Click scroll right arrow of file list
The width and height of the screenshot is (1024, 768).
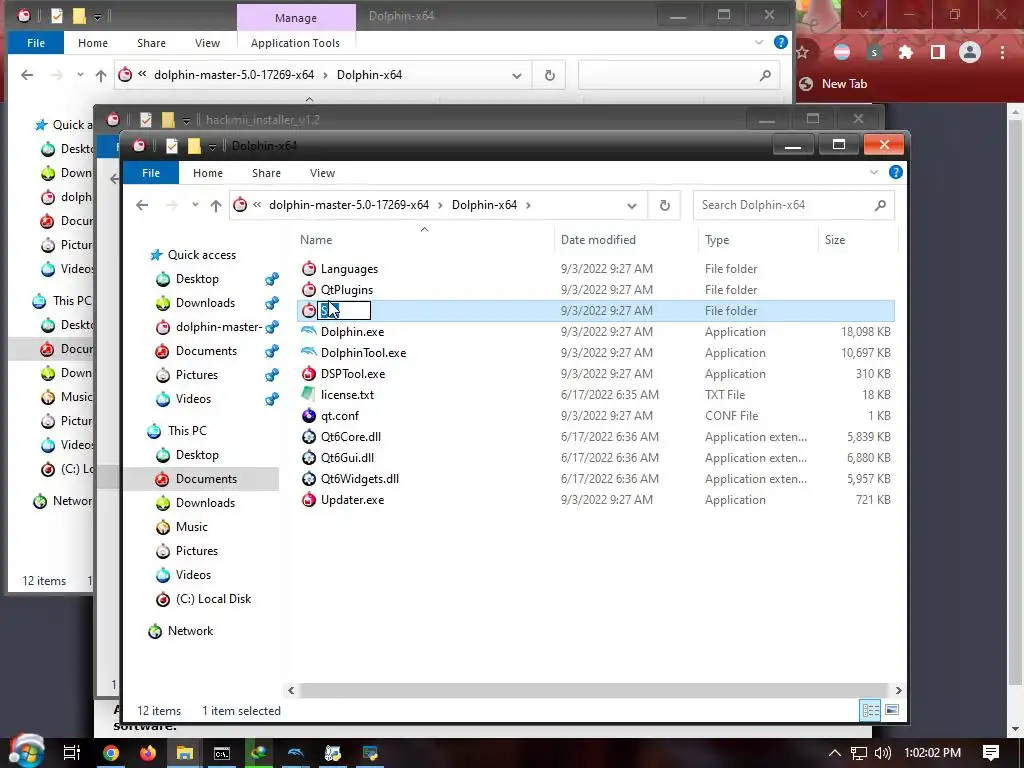click(898, 690)
